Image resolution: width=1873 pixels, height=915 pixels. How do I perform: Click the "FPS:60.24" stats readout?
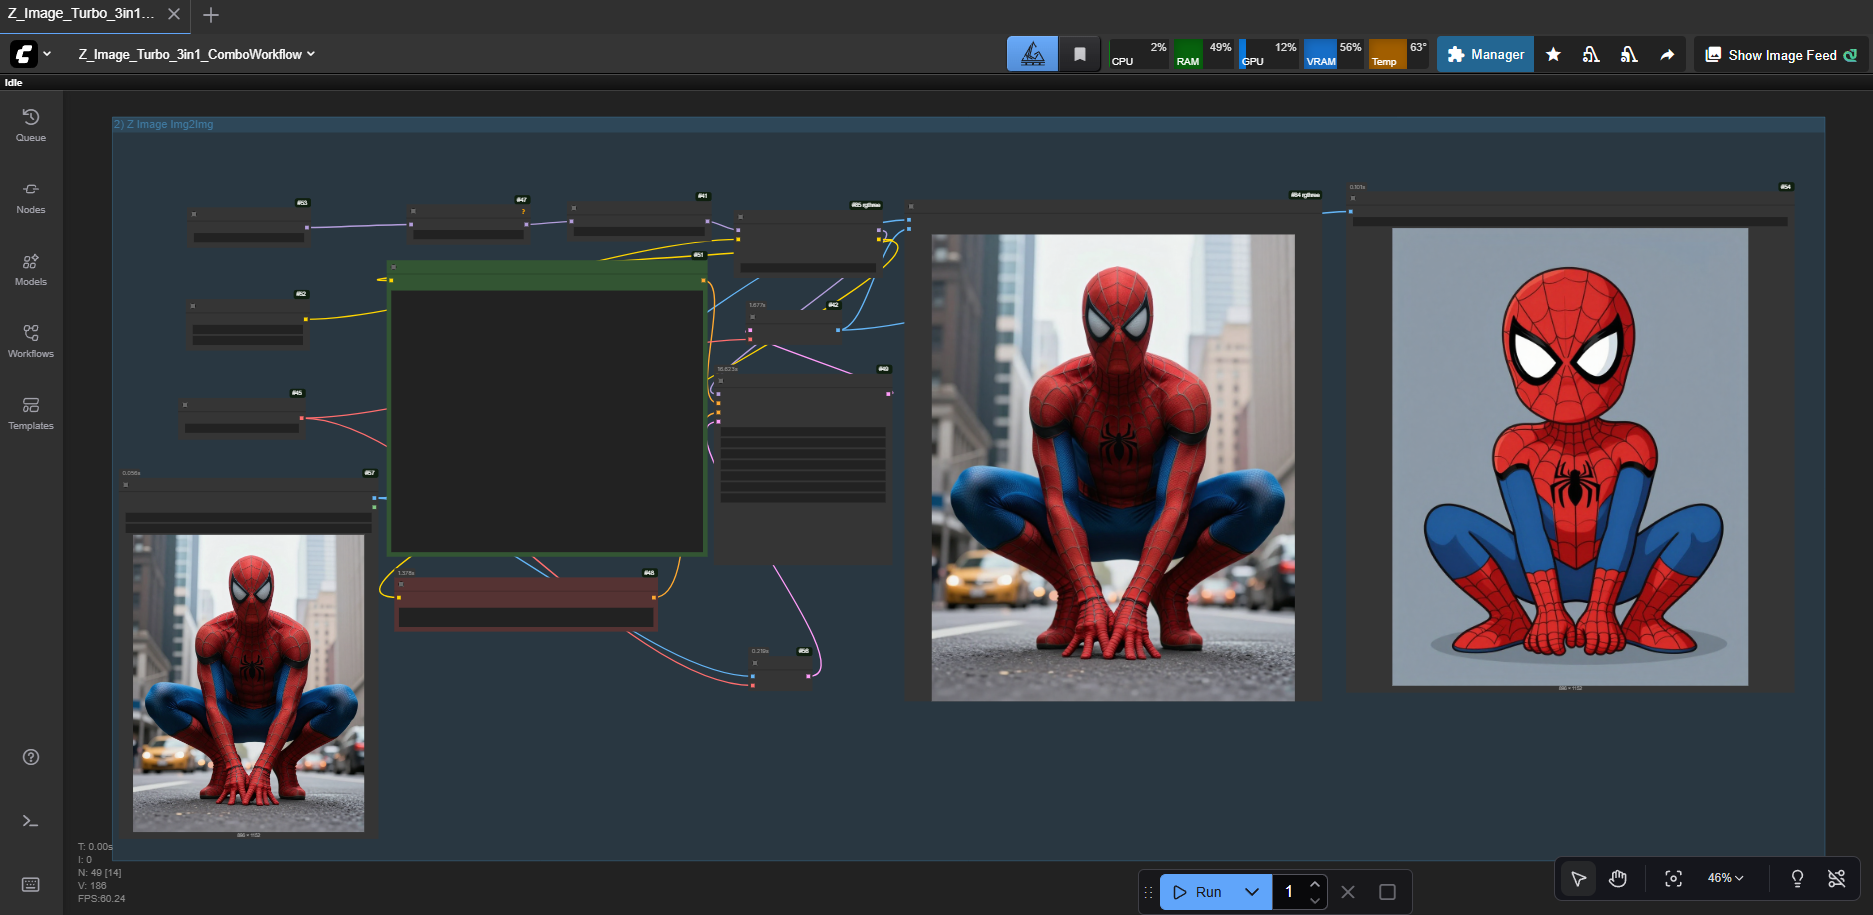[102, 898]
